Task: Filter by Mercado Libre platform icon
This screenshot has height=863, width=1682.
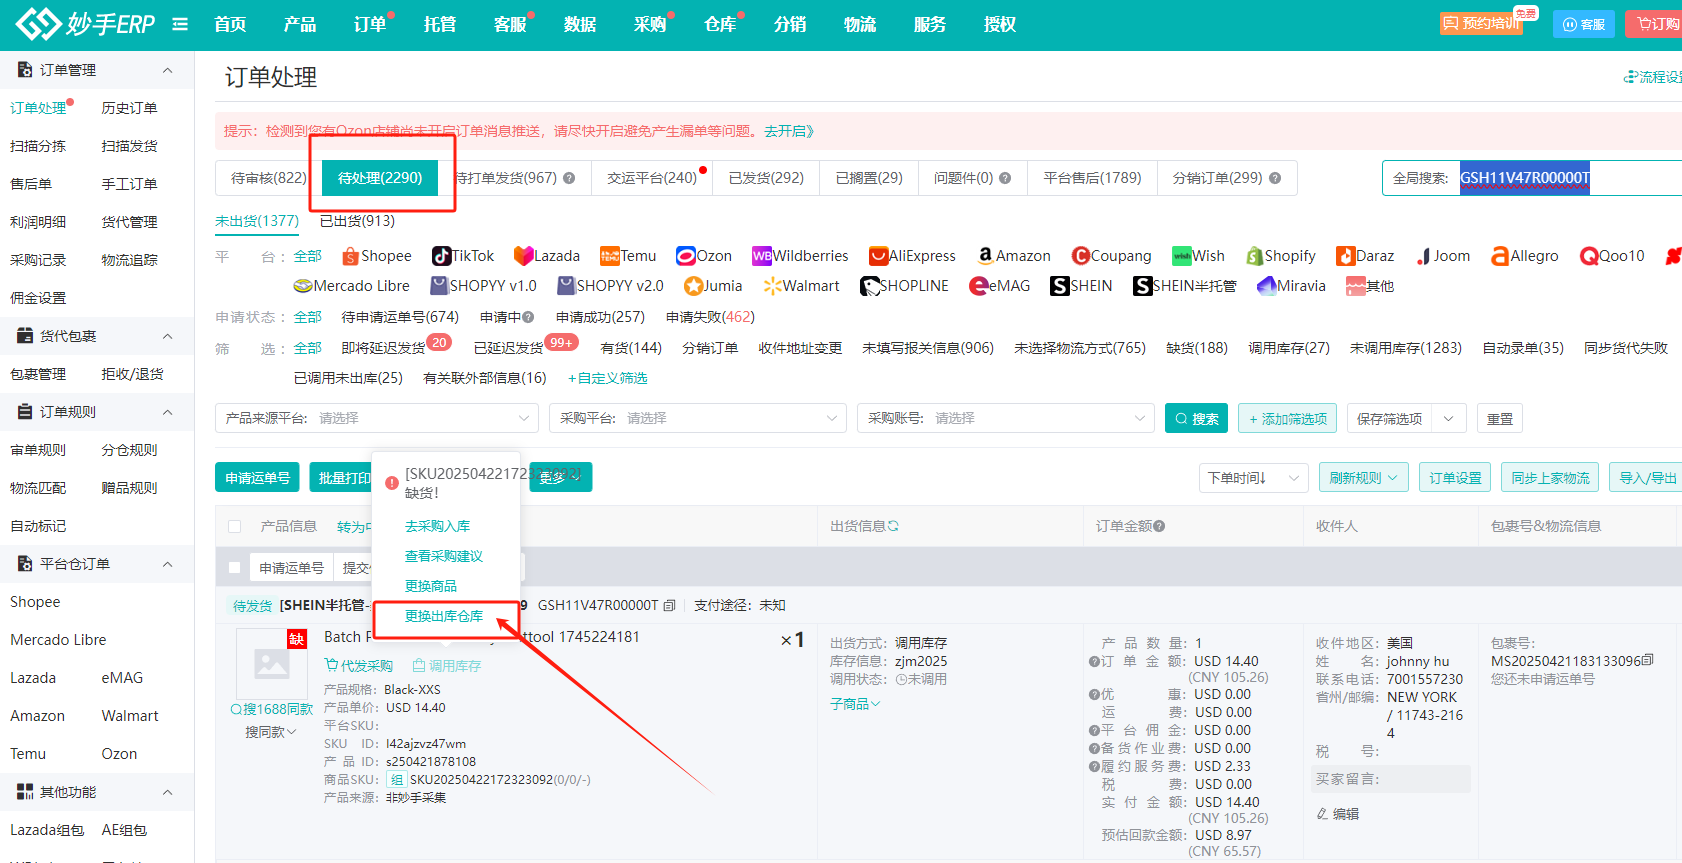Action: (304, 286)
